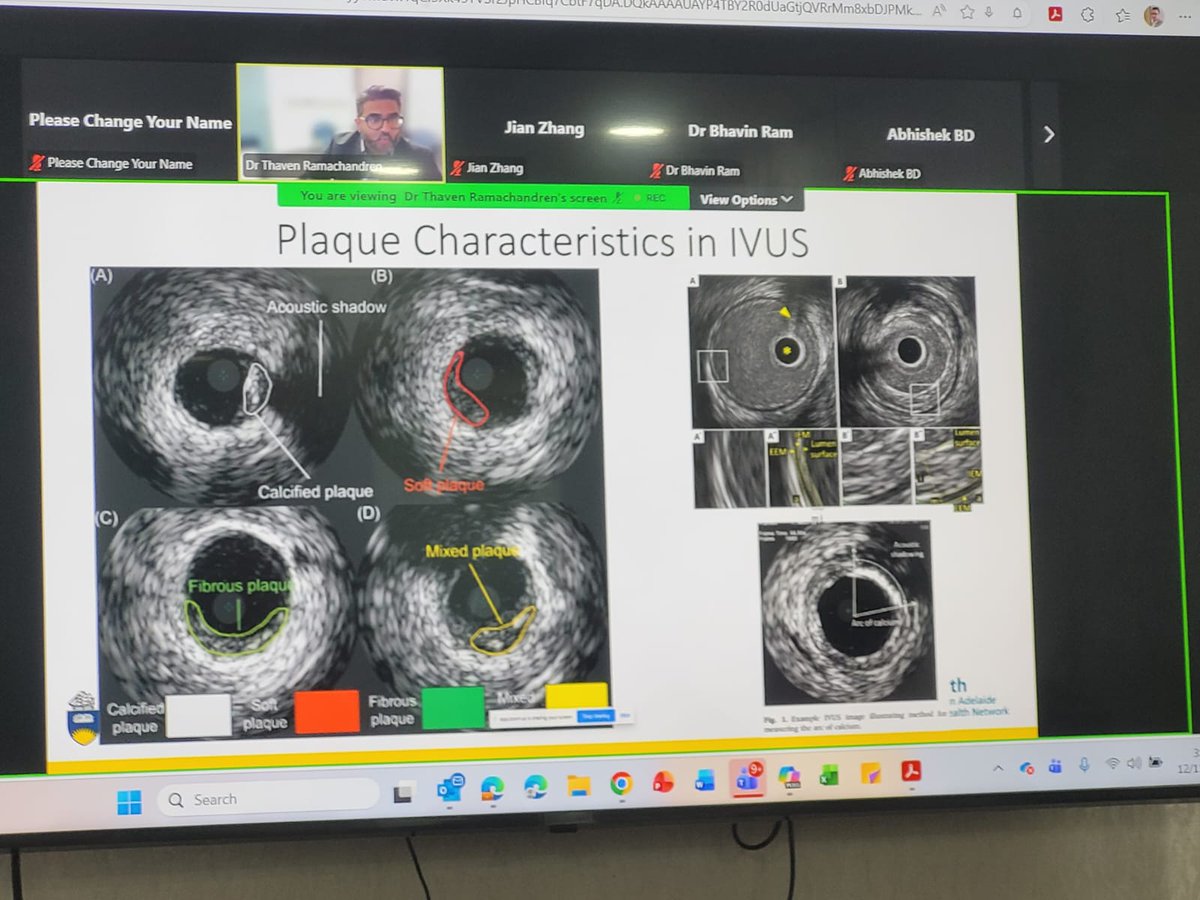Click the yellow 'Mixed plaque' label
Screen dimensions: 1200x900
(471, 551)
